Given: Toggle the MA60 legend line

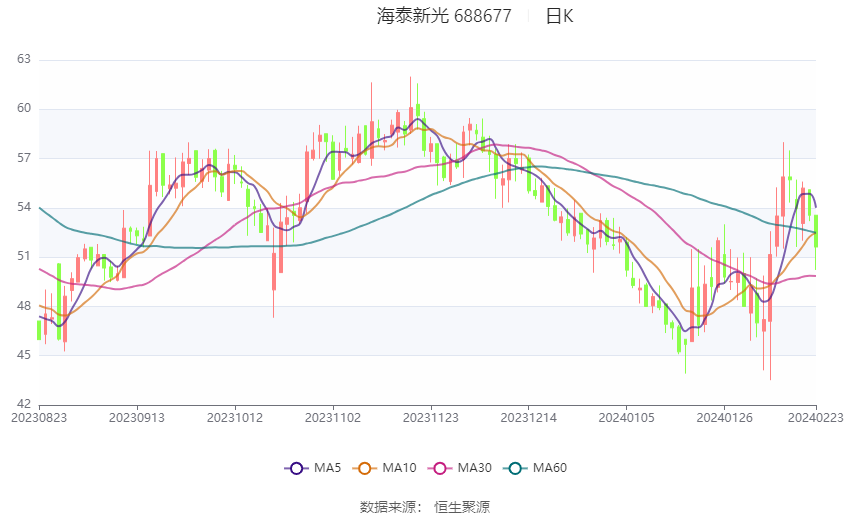Looking at the screenshot, I should (x=535, y=468).
